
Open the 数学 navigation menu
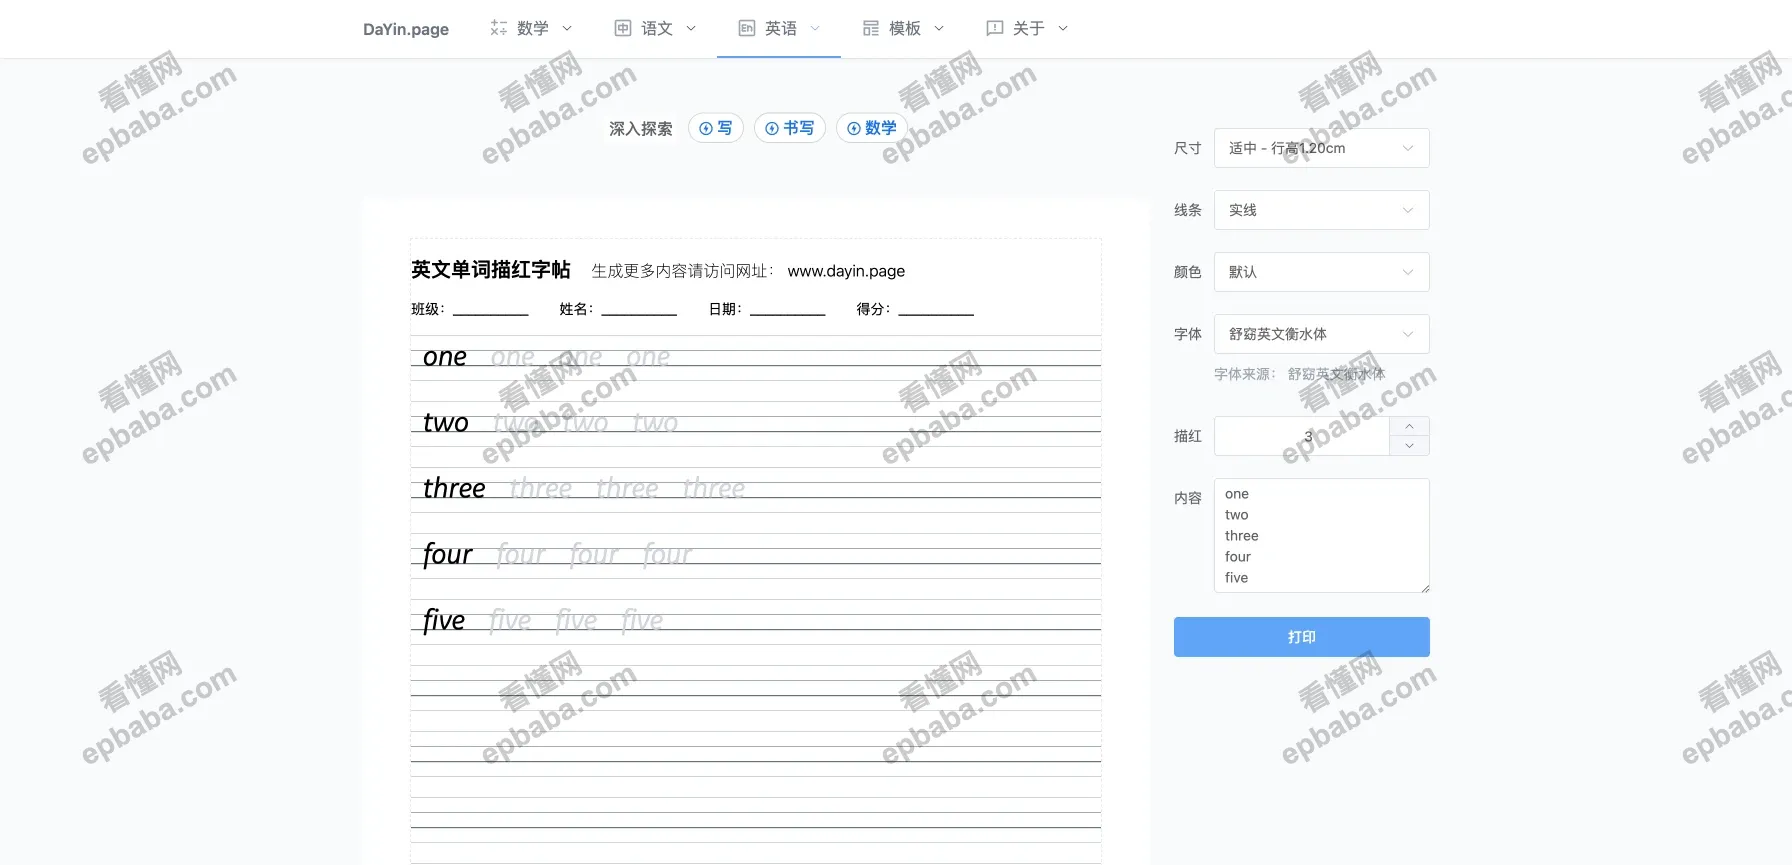tap(531, 28)
